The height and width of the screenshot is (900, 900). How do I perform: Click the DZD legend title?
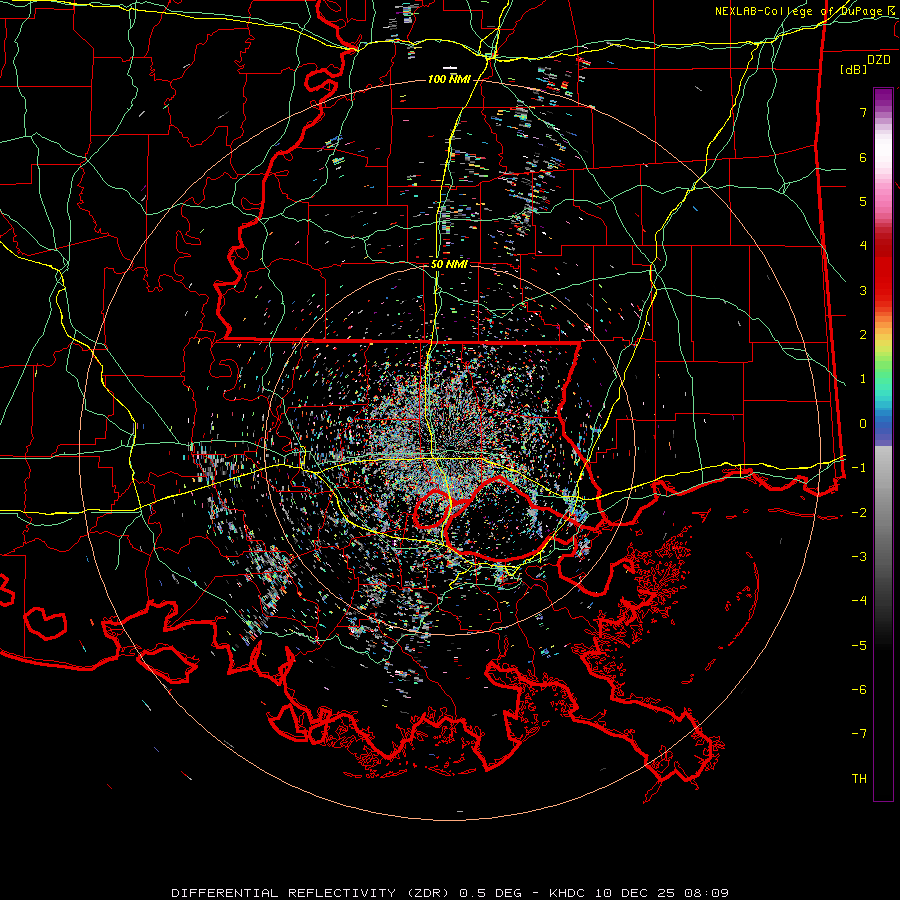point(879,60)
